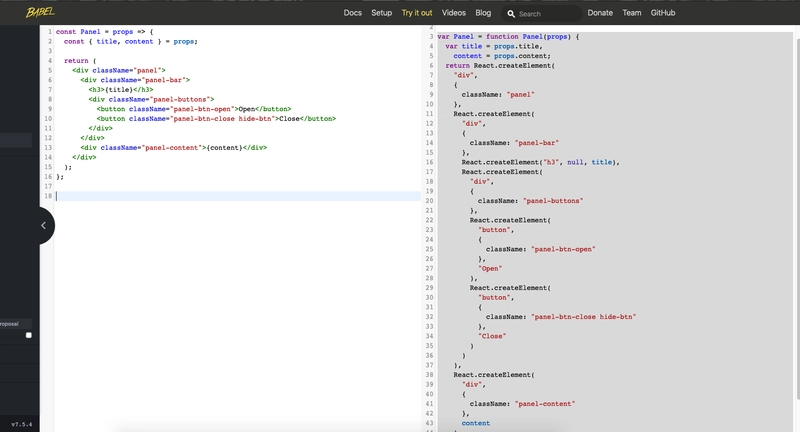Click the Babel logo
Image resolution: width=800 pixels, height=432 pixels.
click(x=40, y=12)
